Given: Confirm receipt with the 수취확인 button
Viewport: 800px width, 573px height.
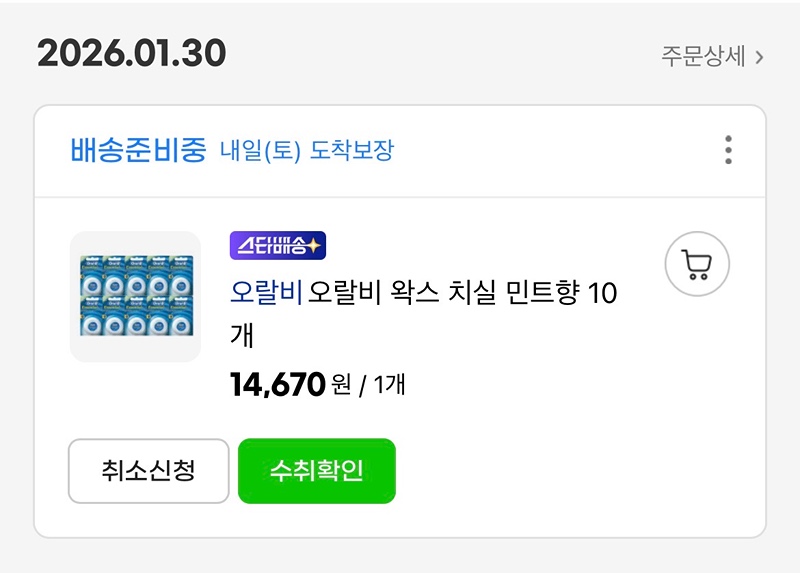Looking at the screenshot, I should (x=316, y=471).
